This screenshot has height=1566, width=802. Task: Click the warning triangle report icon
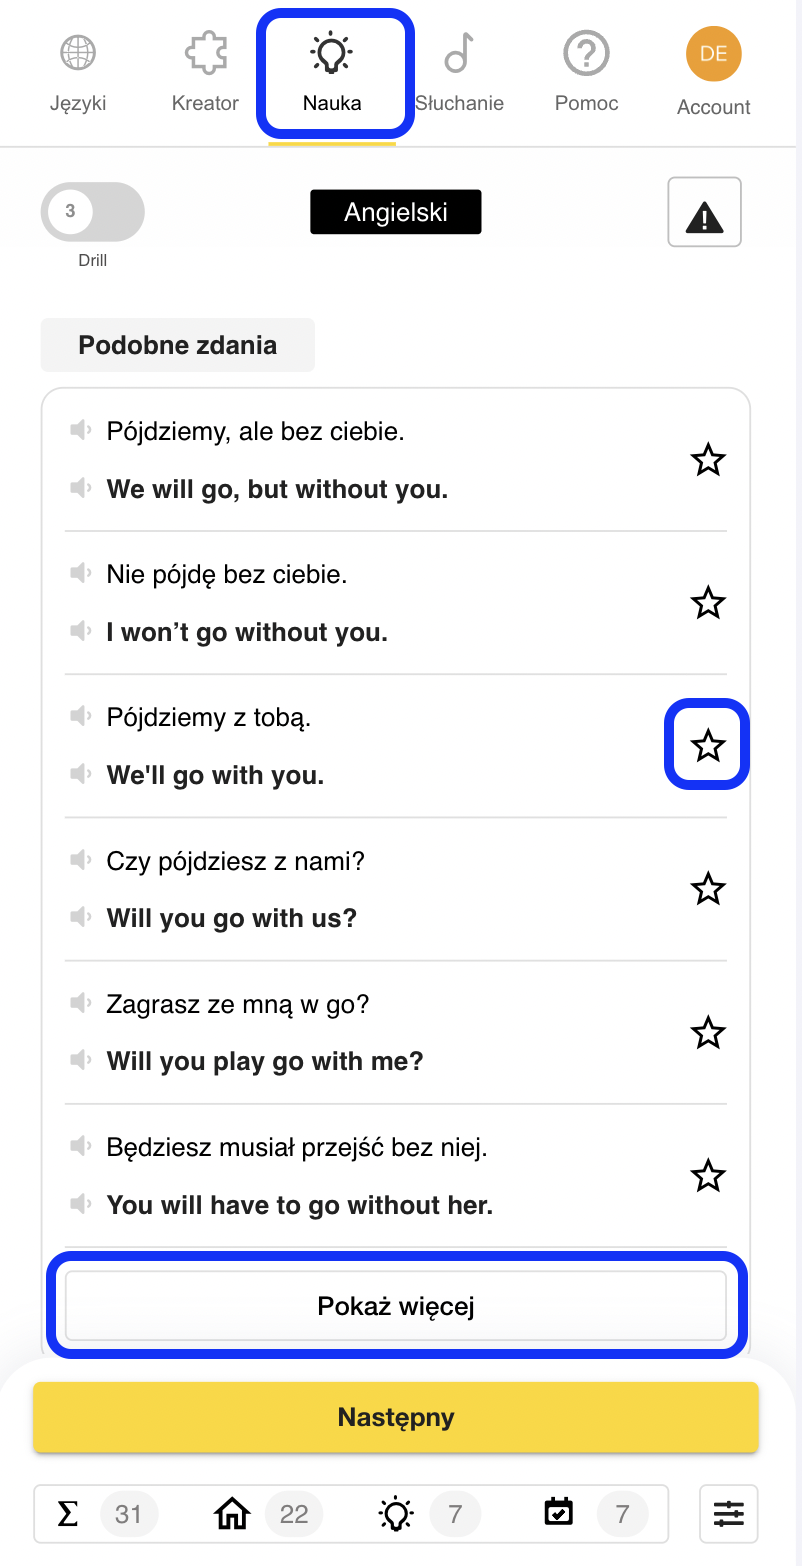pos(704,212)
